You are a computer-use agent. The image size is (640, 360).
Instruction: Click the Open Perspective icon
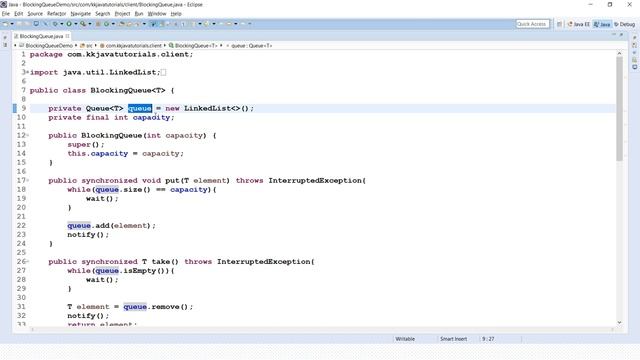click(560, 24)
